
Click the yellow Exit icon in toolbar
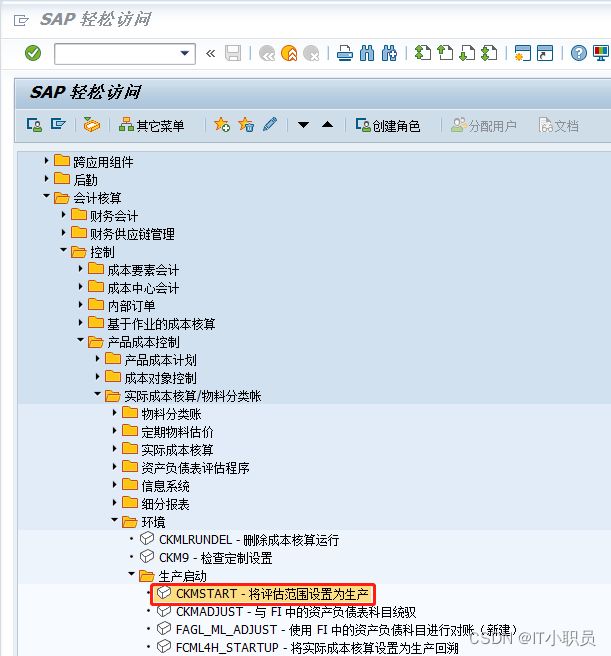pyautogui.click(x=290, y=53)
